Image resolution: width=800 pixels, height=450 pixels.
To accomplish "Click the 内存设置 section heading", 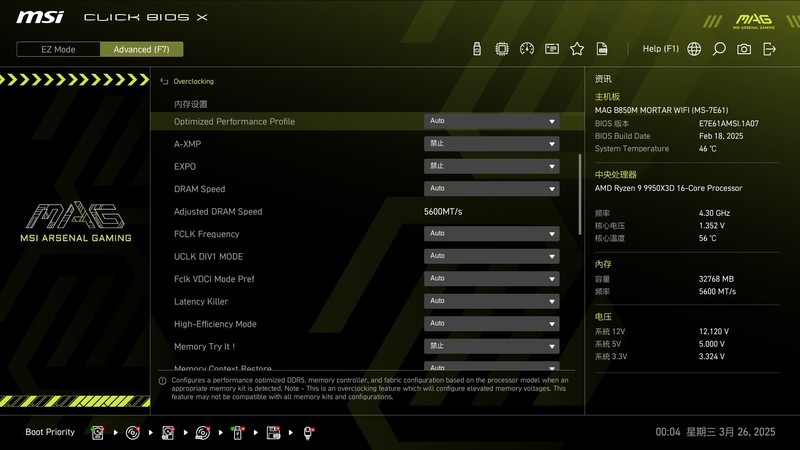I will click(190, 104).
